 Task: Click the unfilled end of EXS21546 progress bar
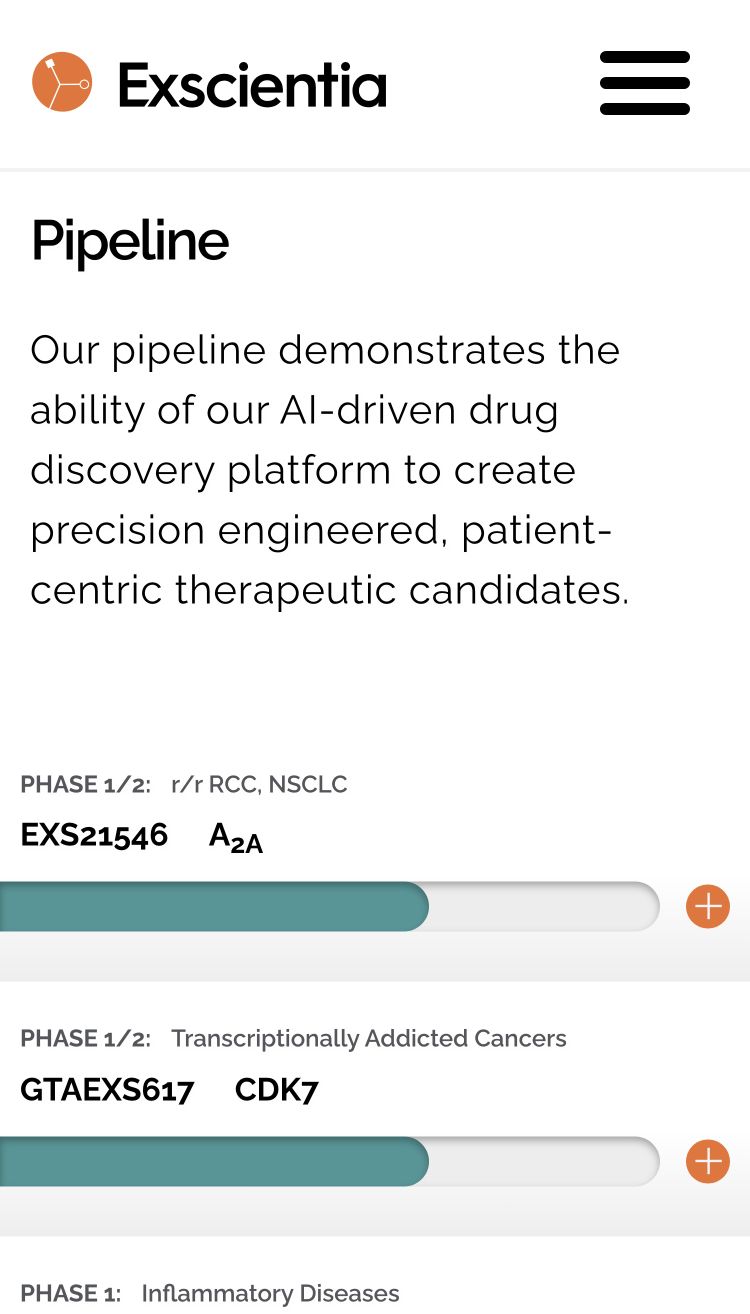point(545,907)
